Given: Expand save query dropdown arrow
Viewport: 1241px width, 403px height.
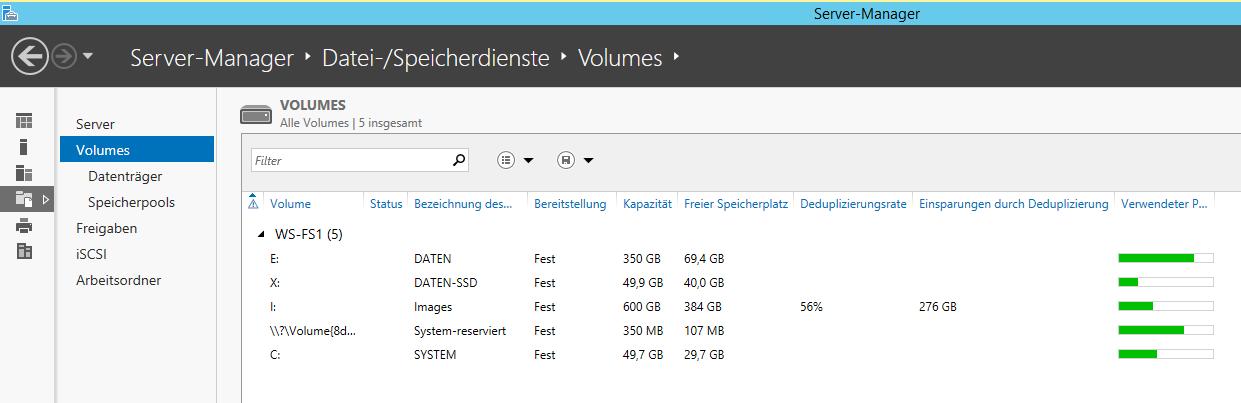Looking at the screenshot, I should (x=589, y=160).
